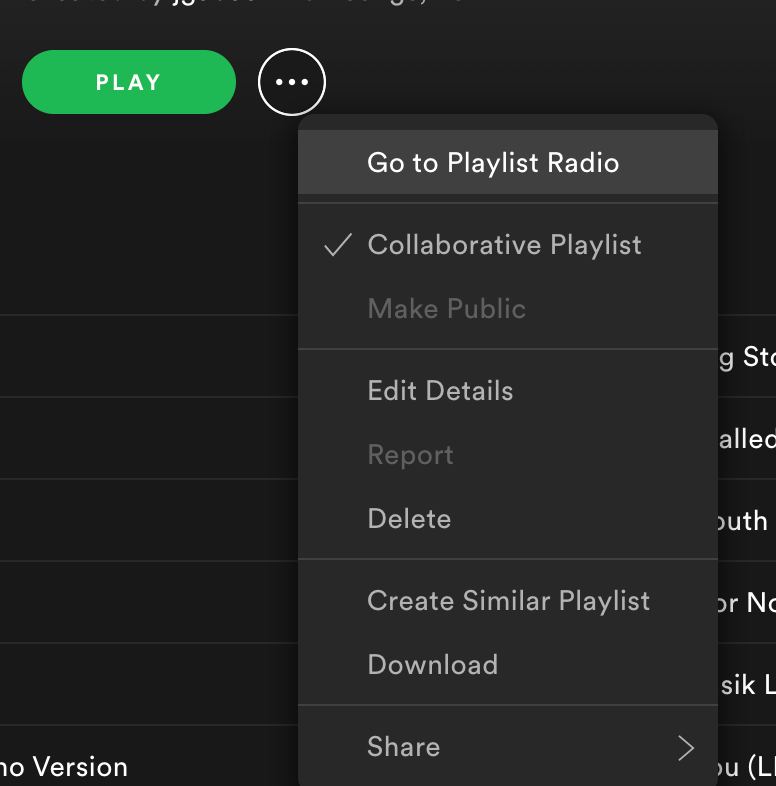This screenshot has width=776, height=786.
Task: Click the track row ending 'Version'
Action: point(149,755)
